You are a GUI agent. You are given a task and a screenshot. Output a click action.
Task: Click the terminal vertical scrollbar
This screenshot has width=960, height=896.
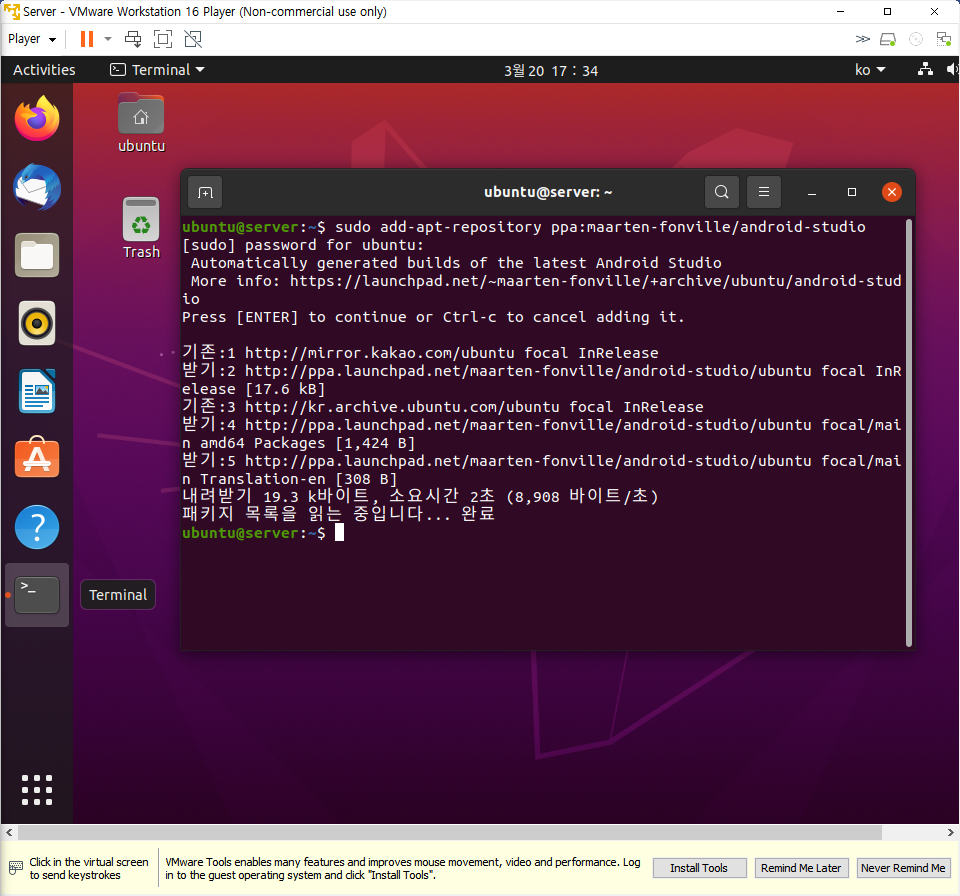click(909, 432)
